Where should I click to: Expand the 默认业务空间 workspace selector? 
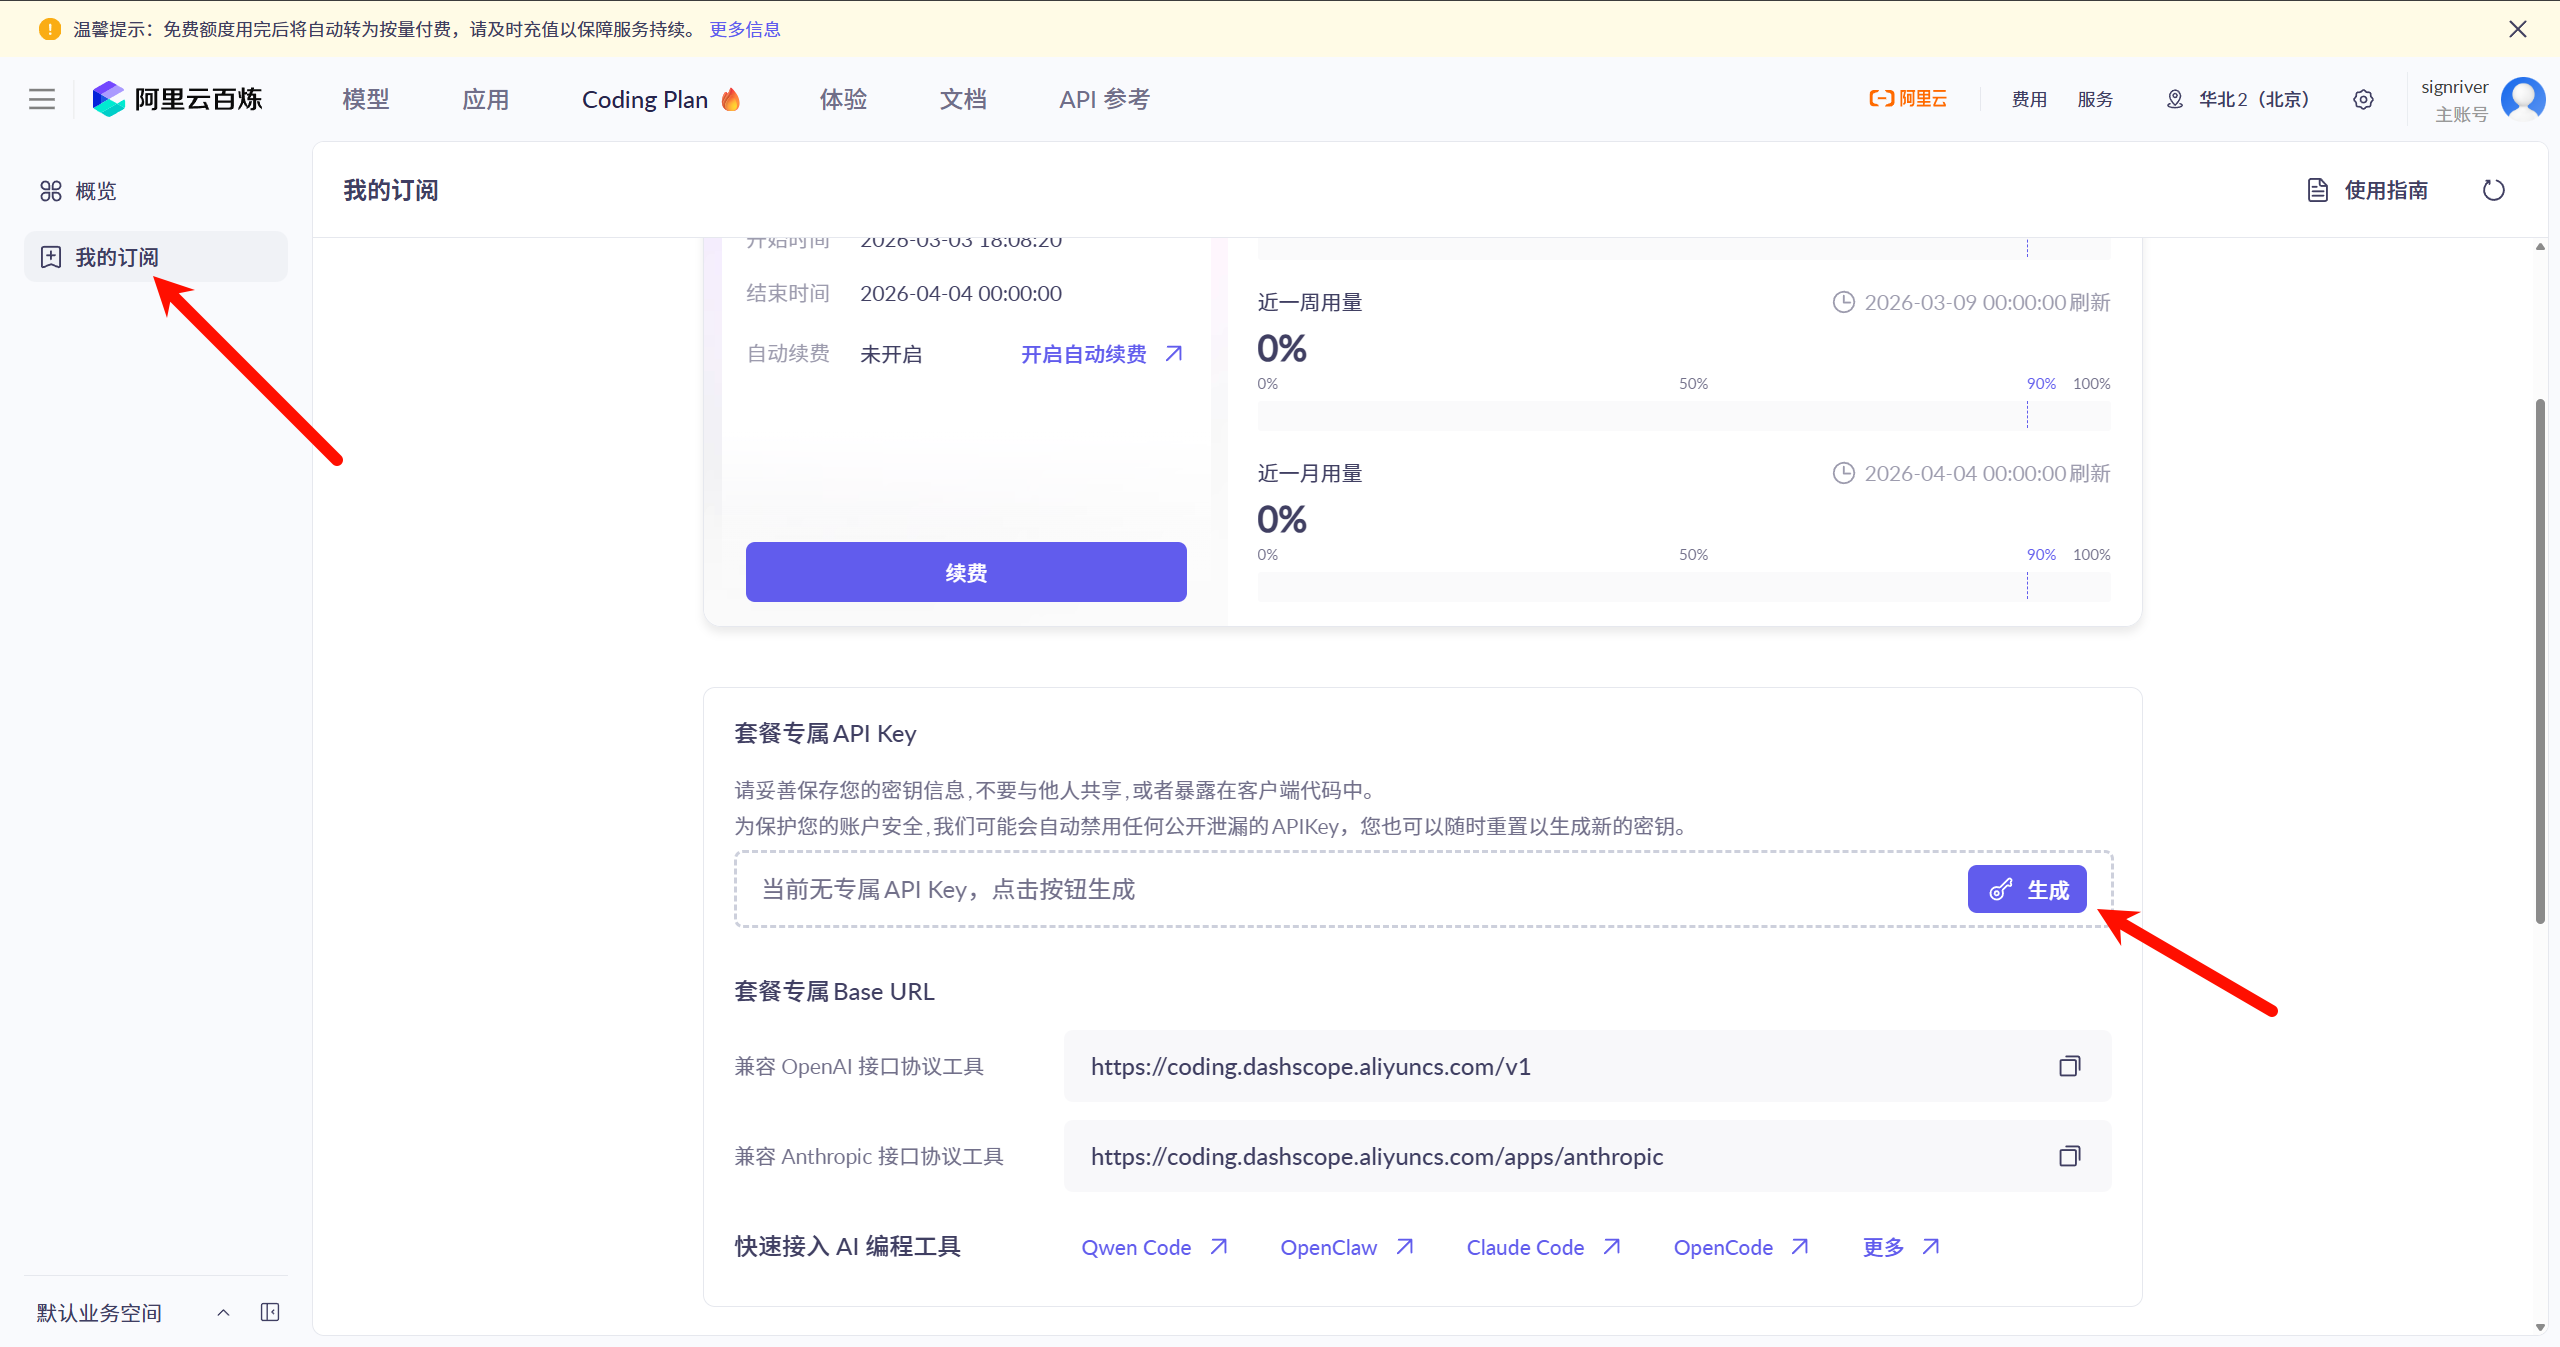[x=134, y=1313]
